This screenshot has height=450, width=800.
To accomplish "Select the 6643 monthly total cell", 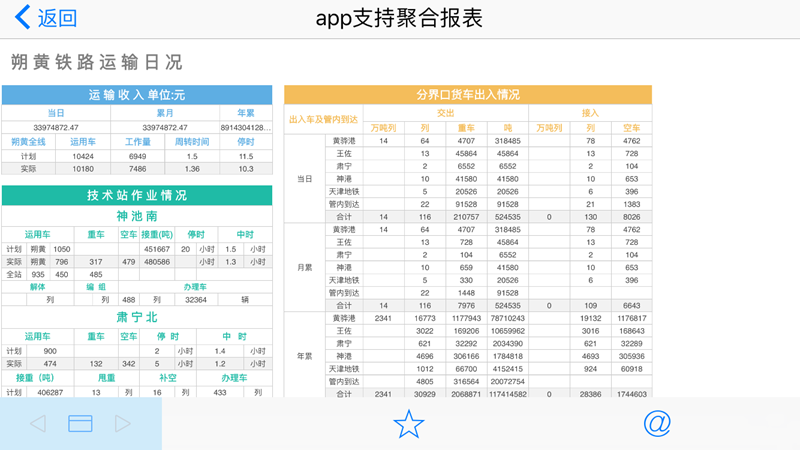I will (x=632, y=306).
